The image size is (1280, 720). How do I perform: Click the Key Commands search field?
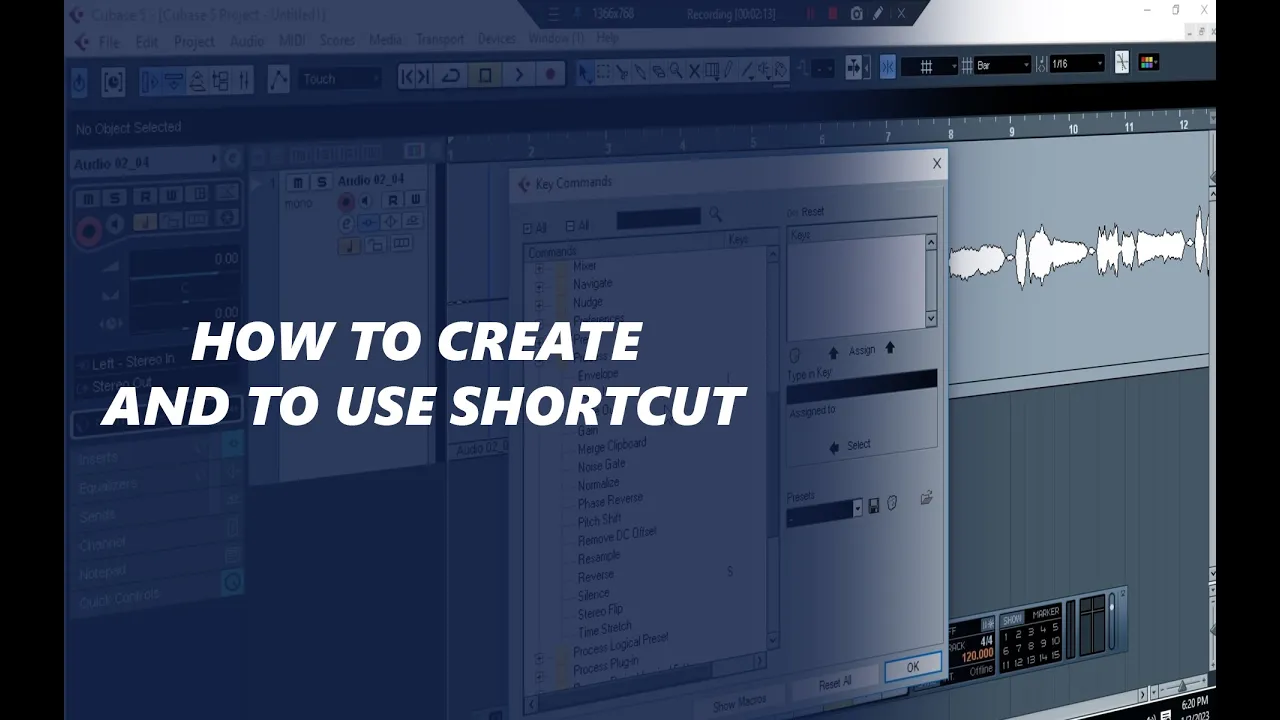[x=658, y=217]
